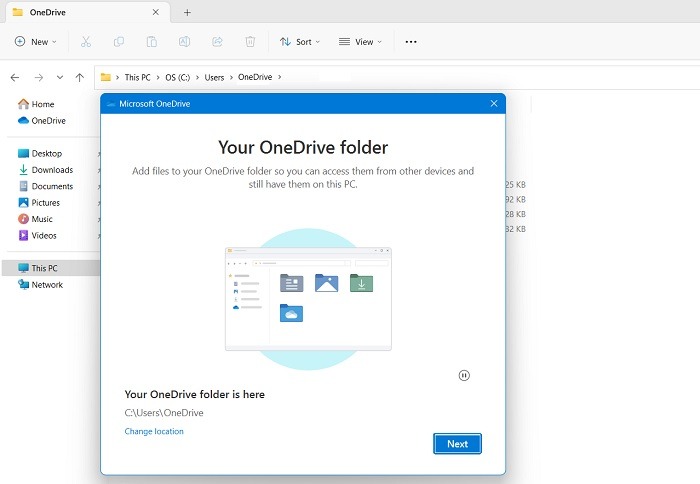This screenshot has height=484, width=700.
Task: Click the folder icon in address bar
Action: click(x=106, y=77)
